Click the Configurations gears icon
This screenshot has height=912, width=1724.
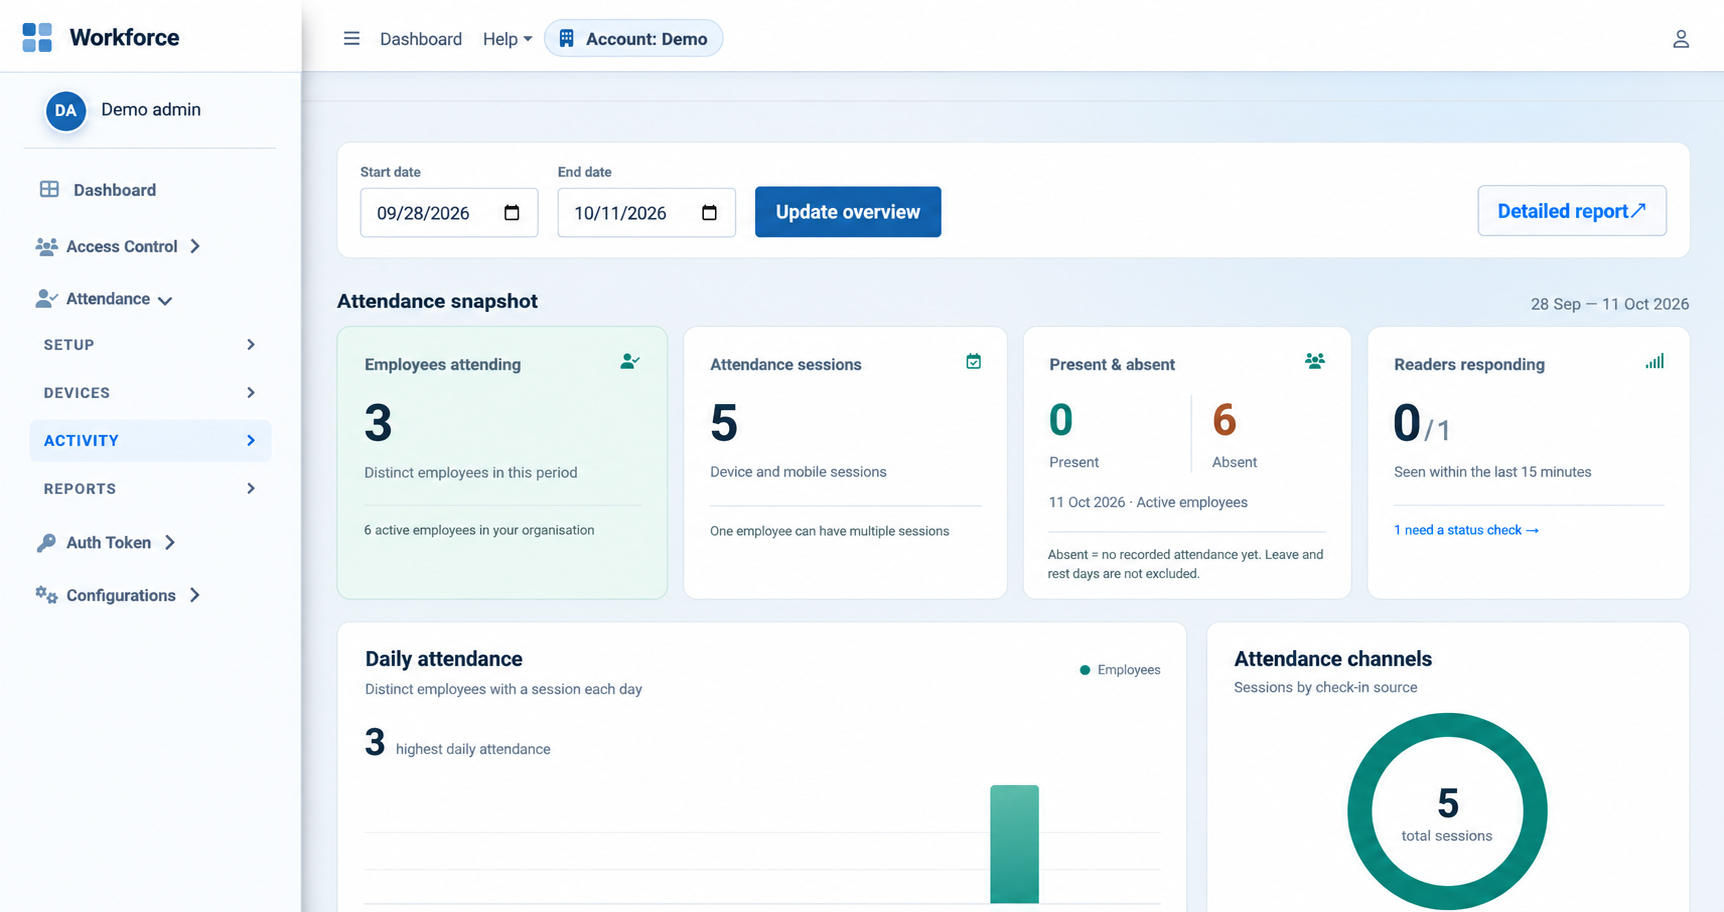[x=46, y=595]
